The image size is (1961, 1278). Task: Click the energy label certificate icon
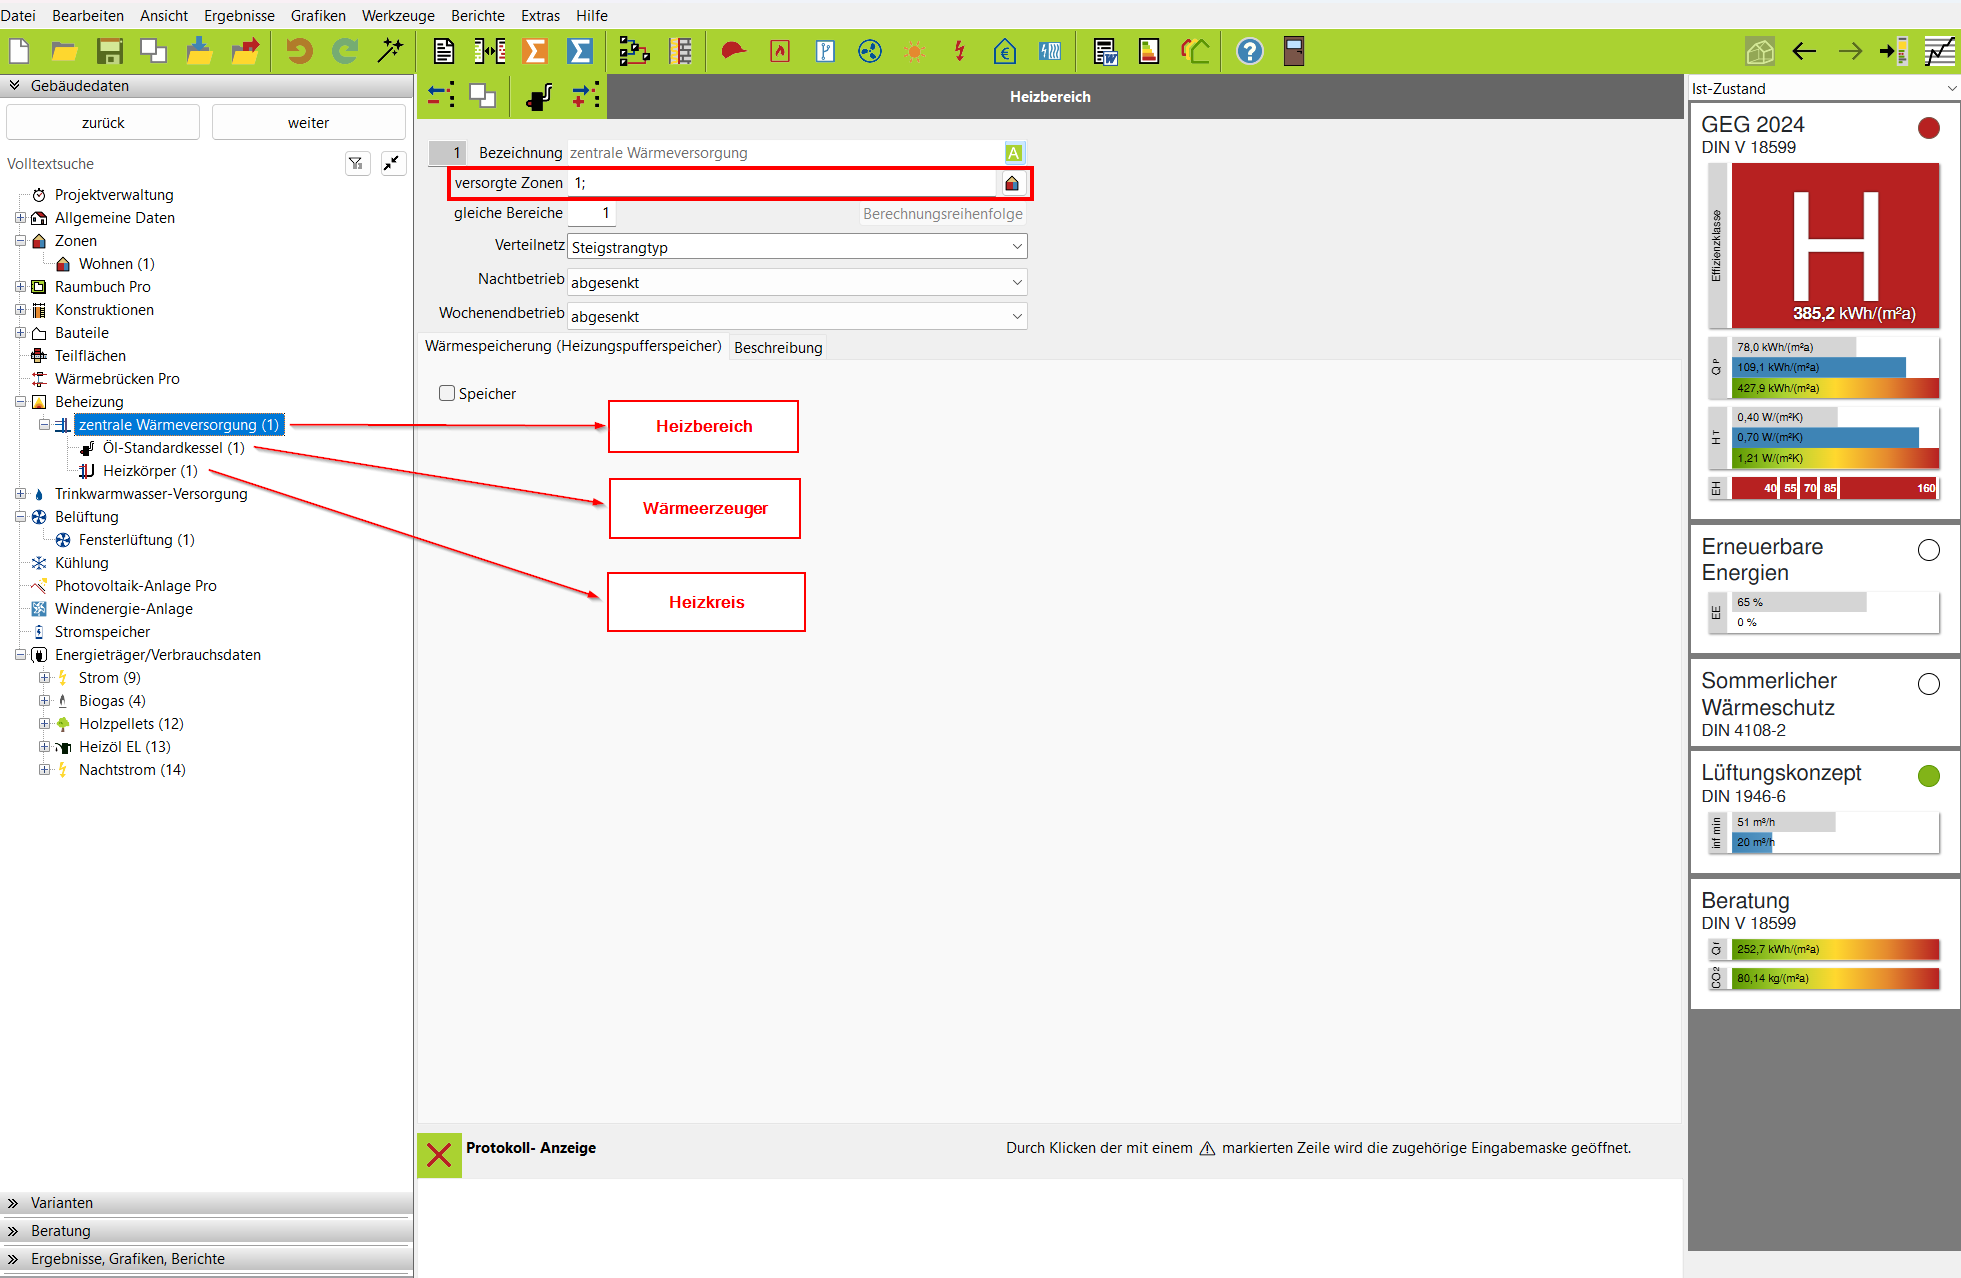(1149, 51)
